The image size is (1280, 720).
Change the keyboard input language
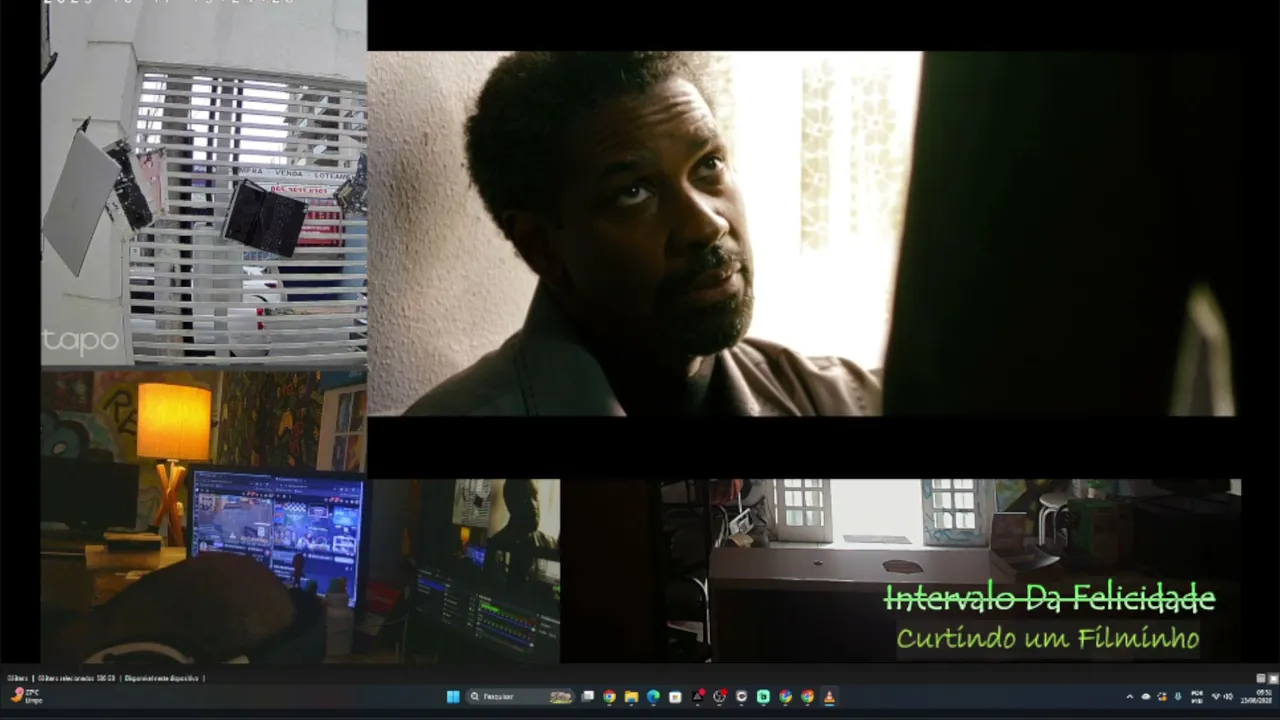click(1198, 697)
